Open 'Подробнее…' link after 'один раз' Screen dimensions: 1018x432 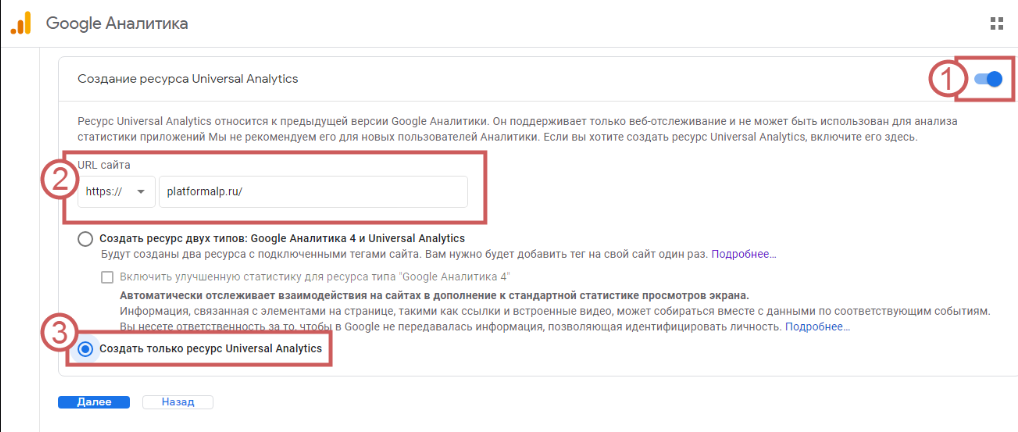(743, 255)
